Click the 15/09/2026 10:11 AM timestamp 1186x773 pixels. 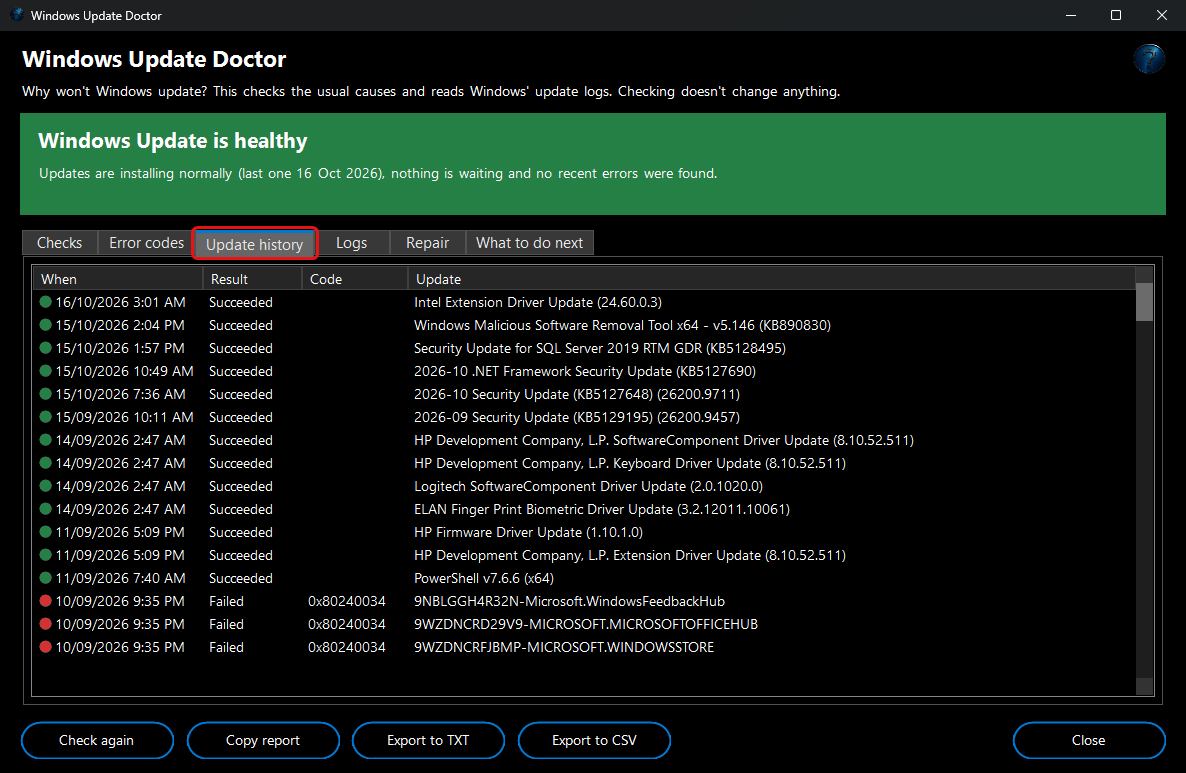click(x=124, y=417)
